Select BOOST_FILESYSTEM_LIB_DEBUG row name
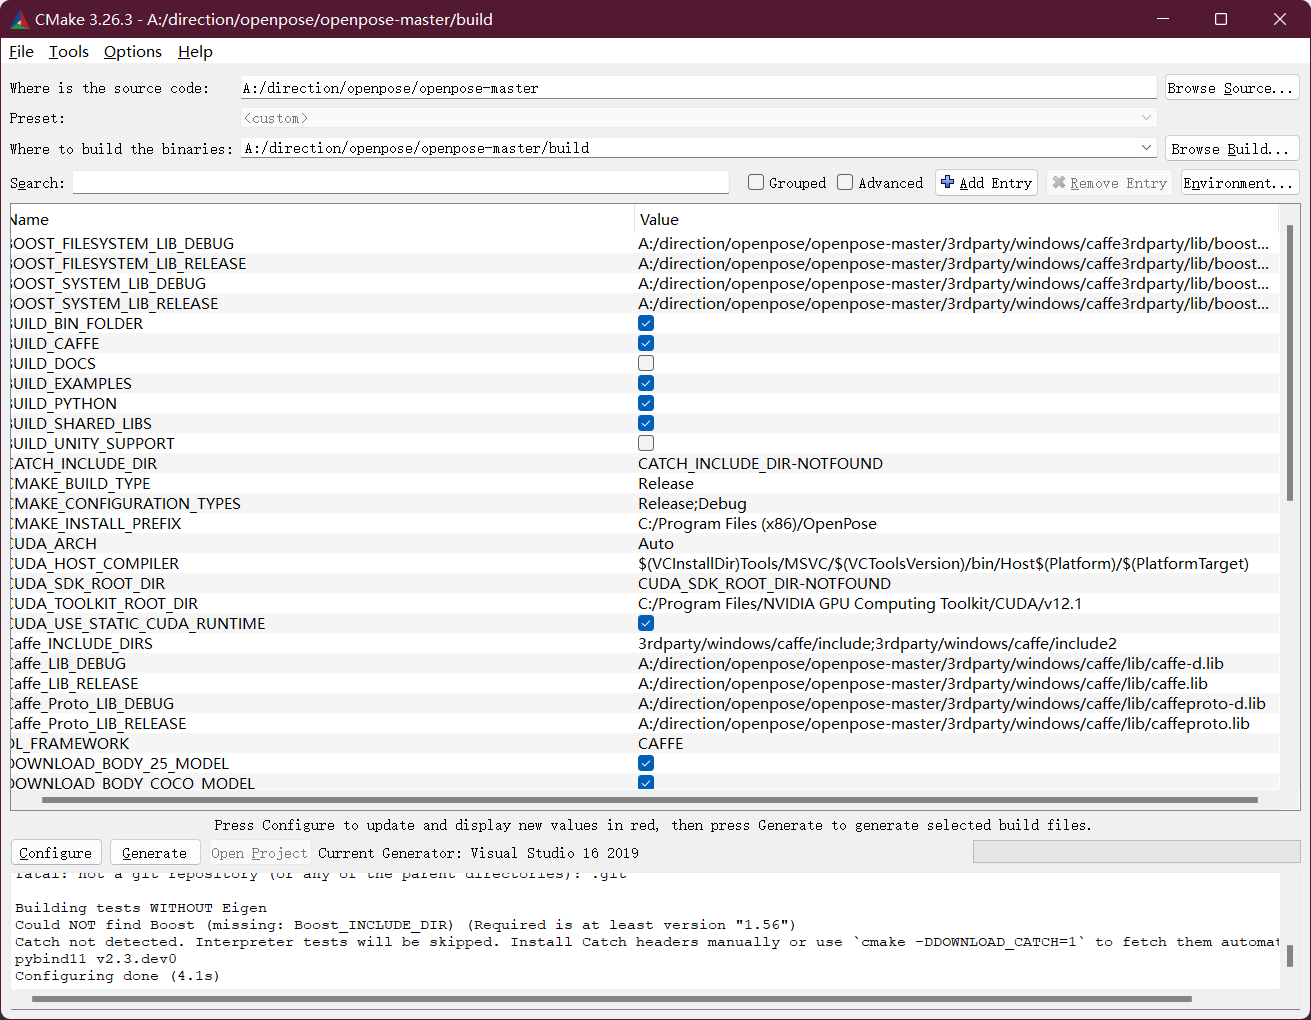 click(x=122, y=243)
